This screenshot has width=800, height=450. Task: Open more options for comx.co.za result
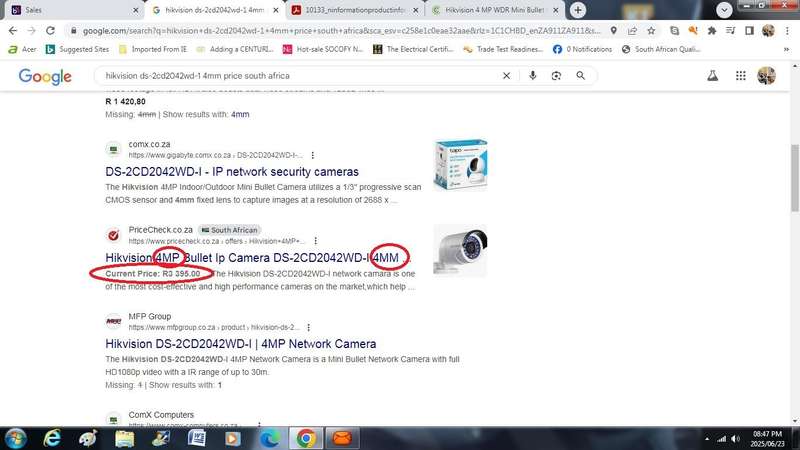(x=313, y=155)
